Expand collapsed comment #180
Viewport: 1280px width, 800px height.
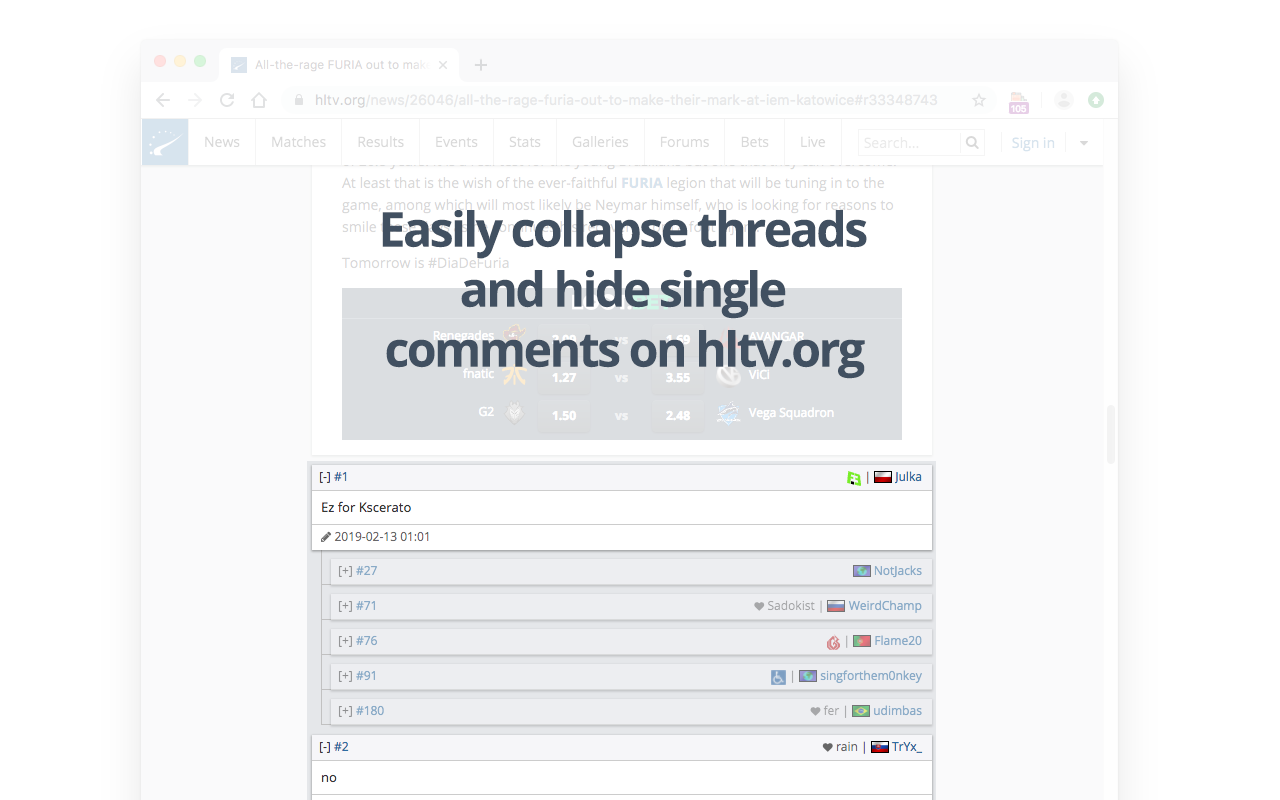[x=345, y=711]
